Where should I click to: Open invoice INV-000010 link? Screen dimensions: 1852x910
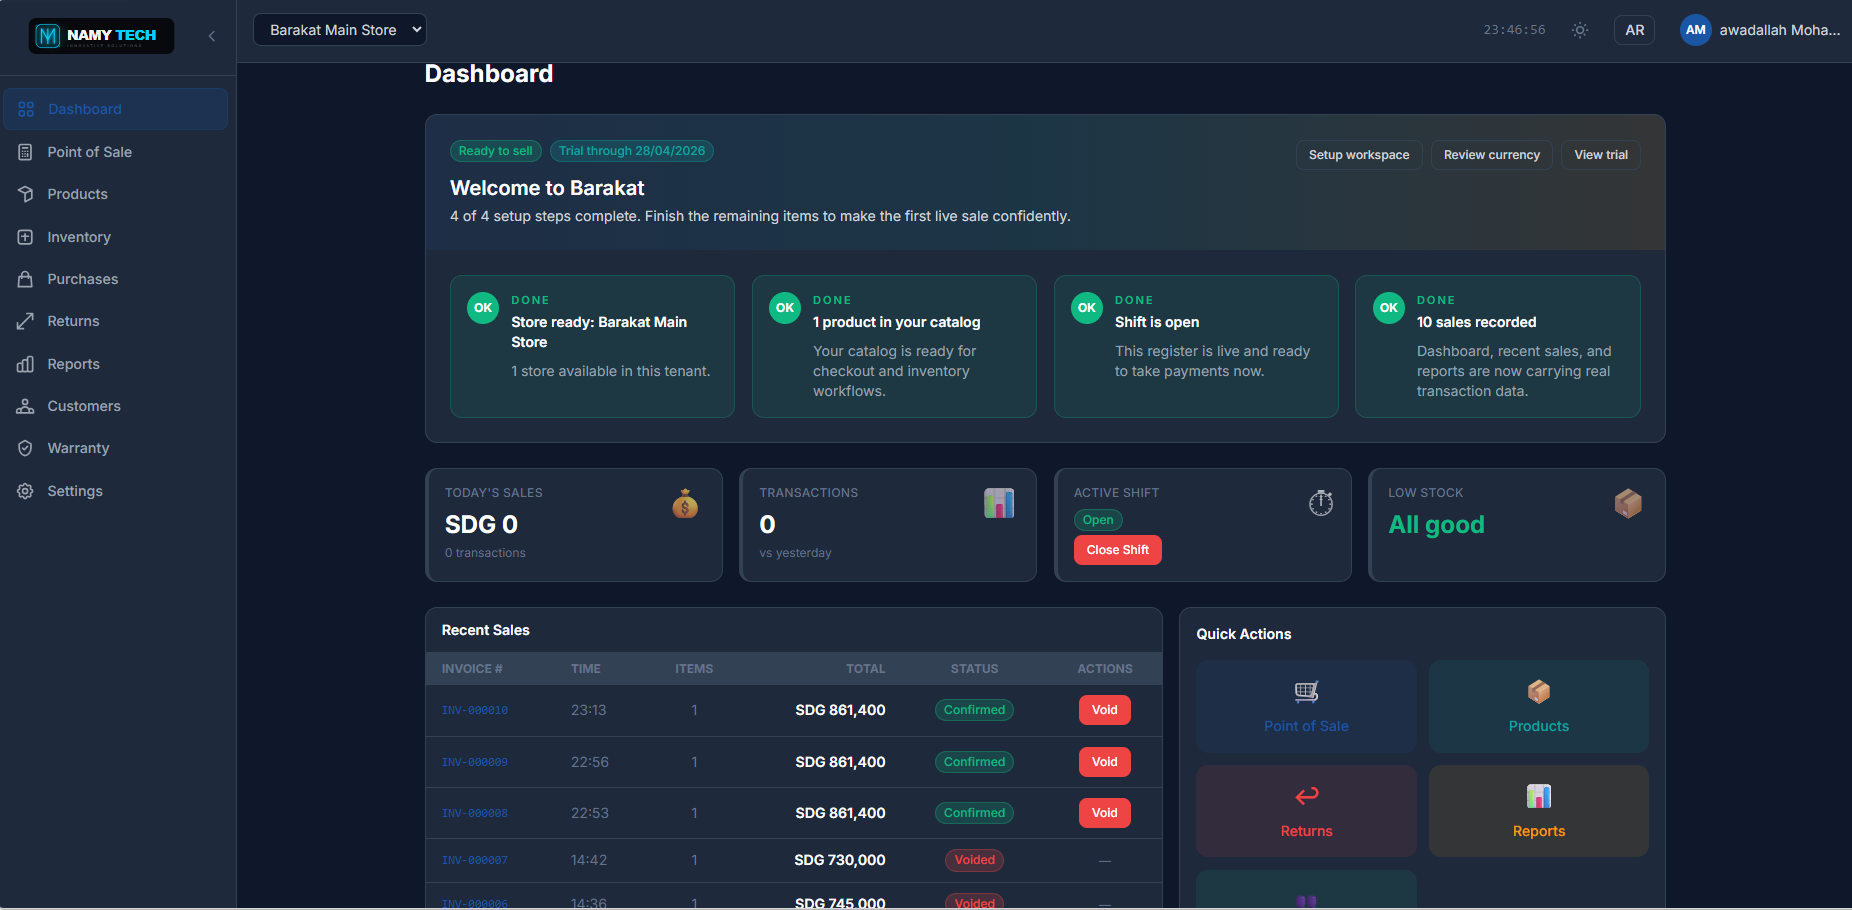tap(475, 711)
